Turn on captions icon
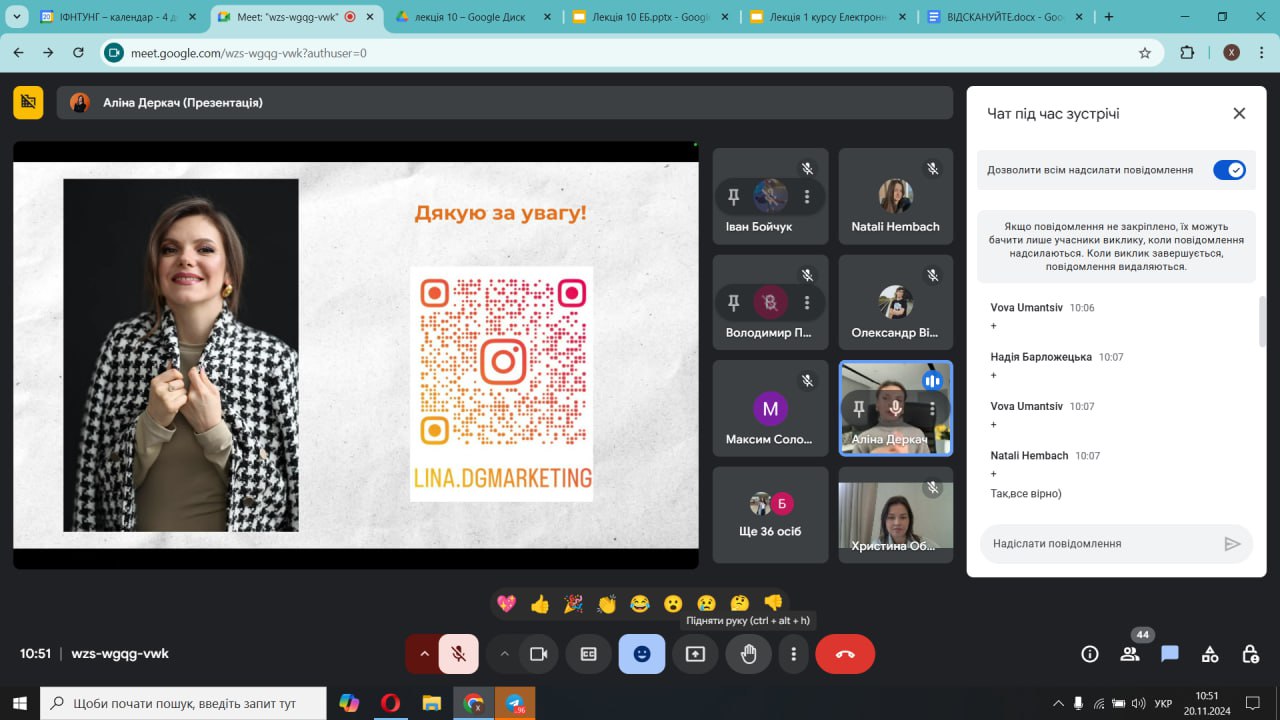Screen dimensions: 1280x720 click(589, 654)
